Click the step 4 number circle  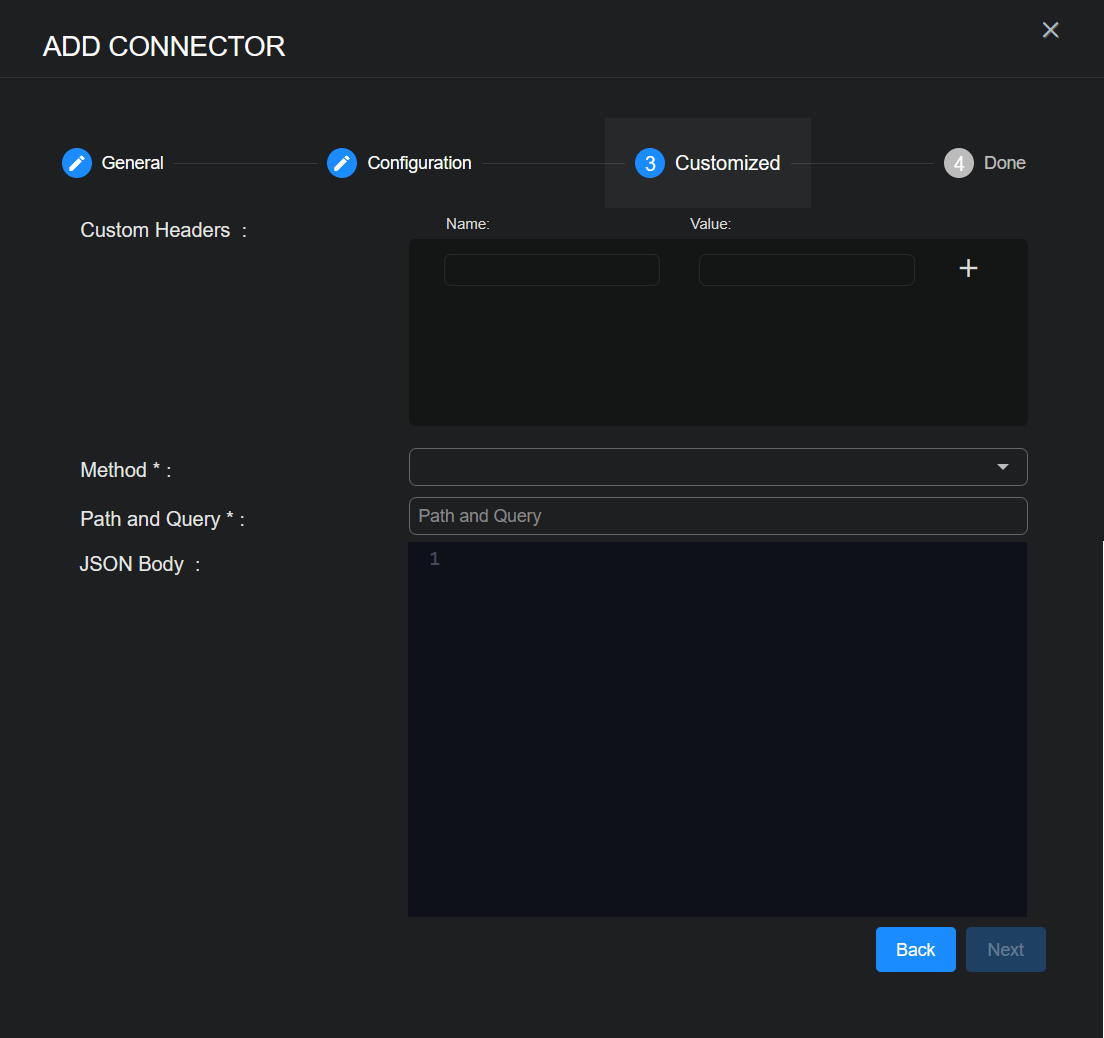(958, 163)
